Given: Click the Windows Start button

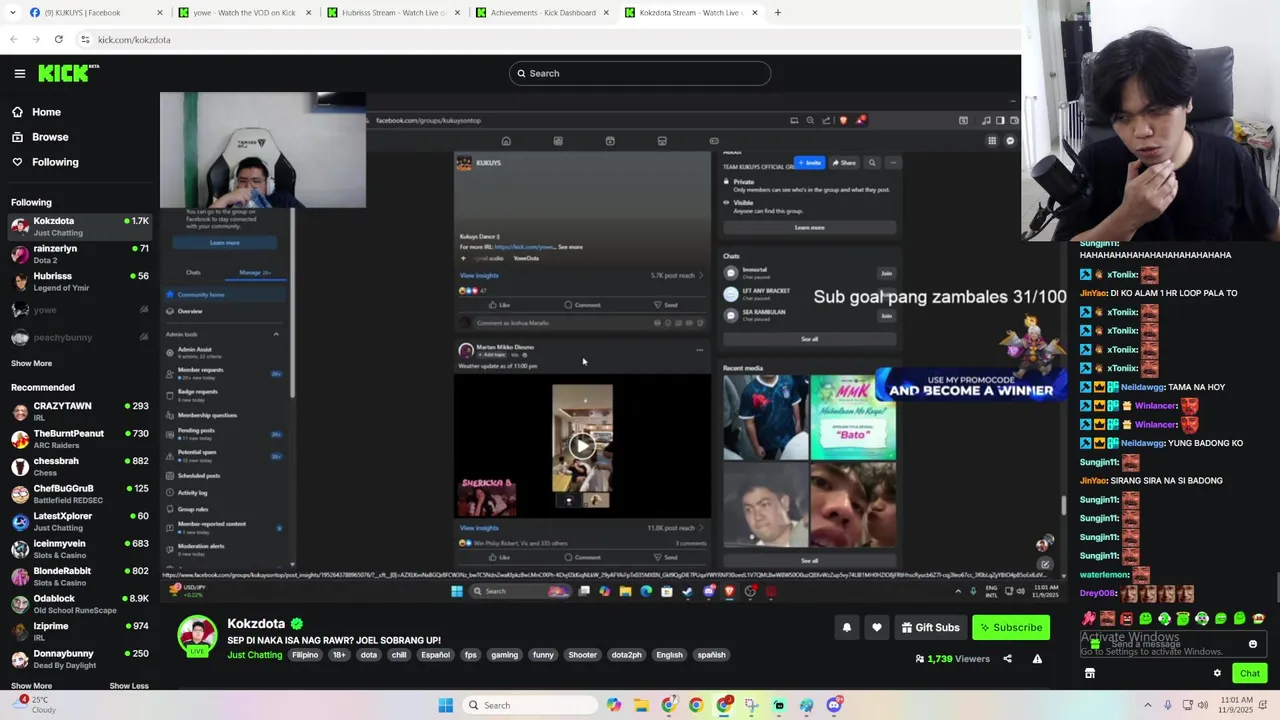Looking at the screenshot, I should click(x=445, y=705).
